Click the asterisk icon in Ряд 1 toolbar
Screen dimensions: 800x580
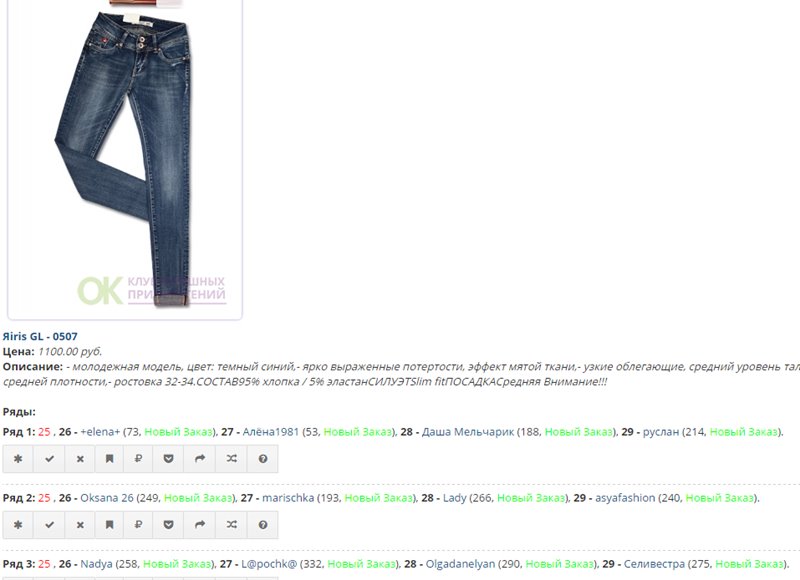(x=18, y=459)
